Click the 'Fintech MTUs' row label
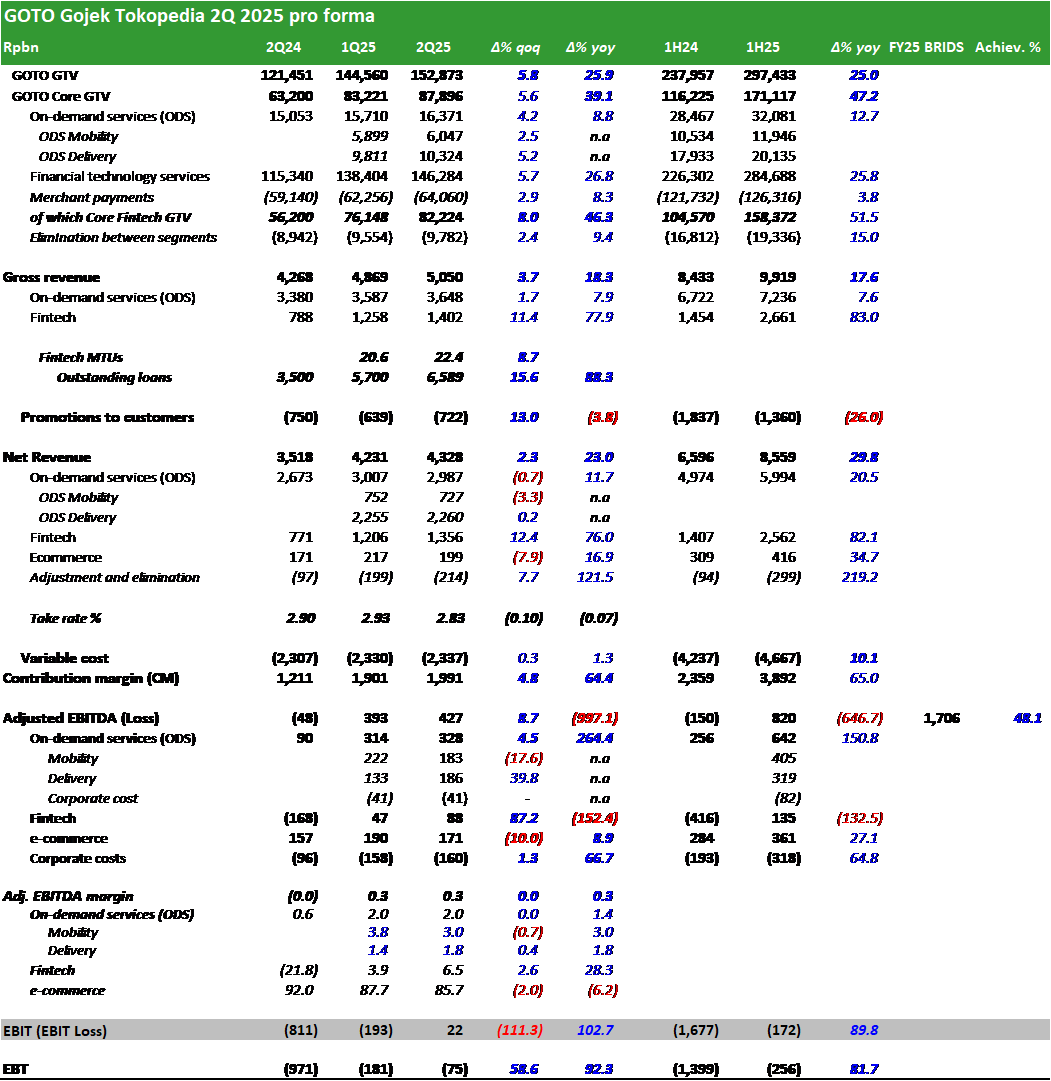Image resolution: width=1051 pixels, height=1081 pixels. (x=81, y=358)
